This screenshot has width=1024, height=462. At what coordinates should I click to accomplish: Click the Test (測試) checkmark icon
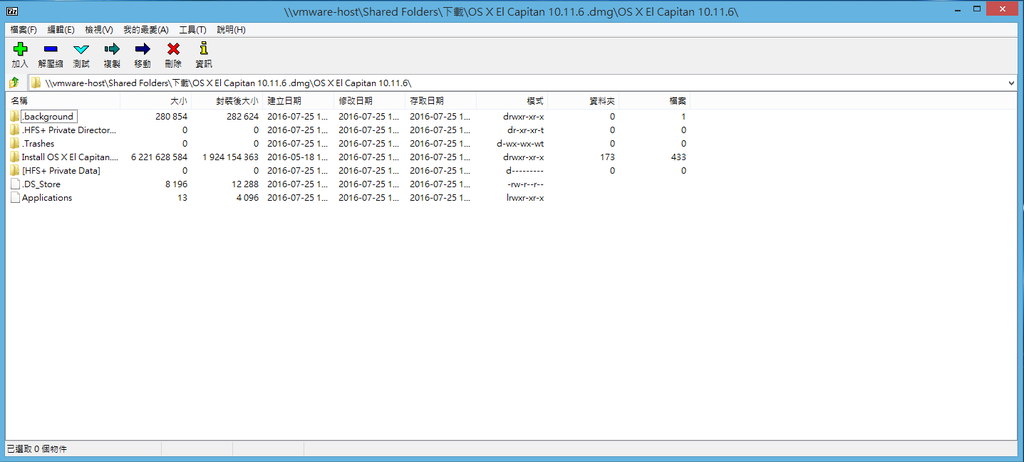[81, 49]
